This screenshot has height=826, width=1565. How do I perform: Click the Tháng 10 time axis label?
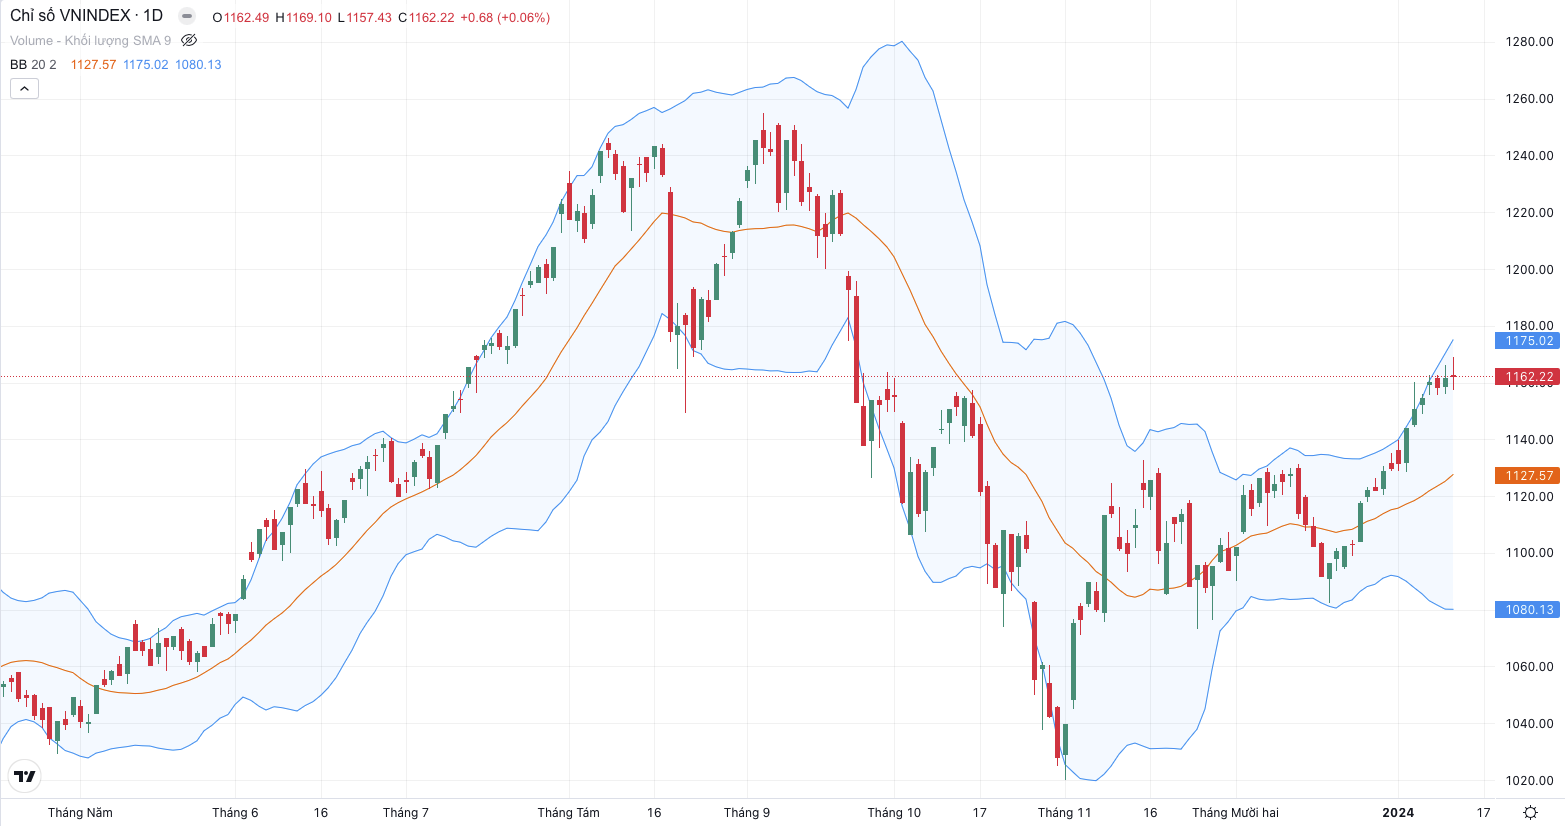894,812
